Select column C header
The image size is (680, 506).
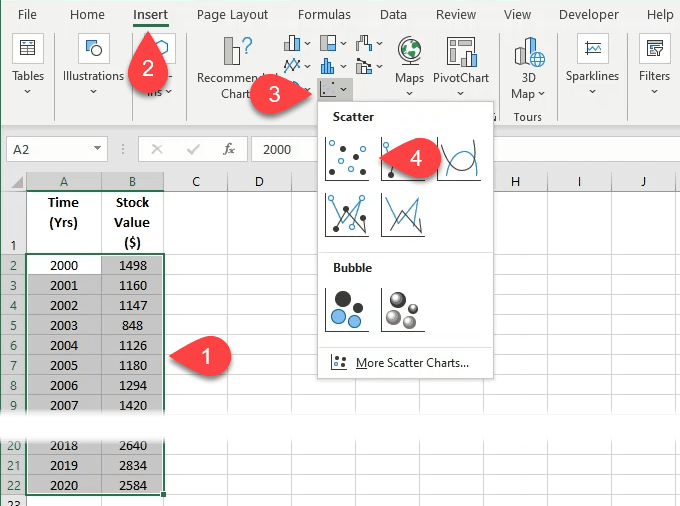pyautogui.click(x=196, y=182)
